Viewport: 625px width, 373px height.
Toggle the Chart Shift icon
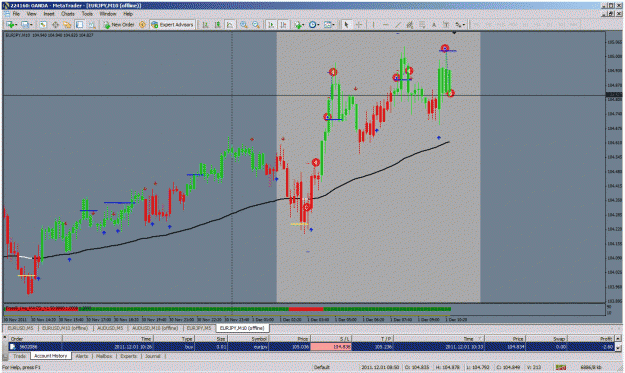pos(283,25)
